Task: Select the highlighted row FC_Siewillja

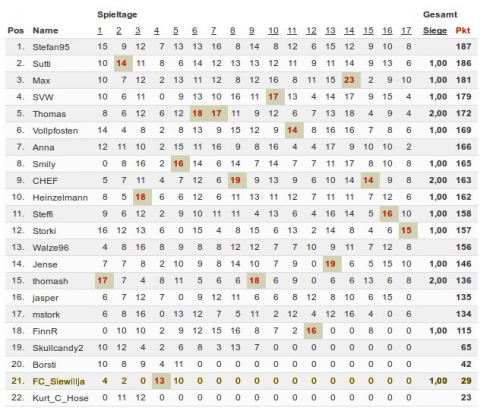Action: (241, 381)
